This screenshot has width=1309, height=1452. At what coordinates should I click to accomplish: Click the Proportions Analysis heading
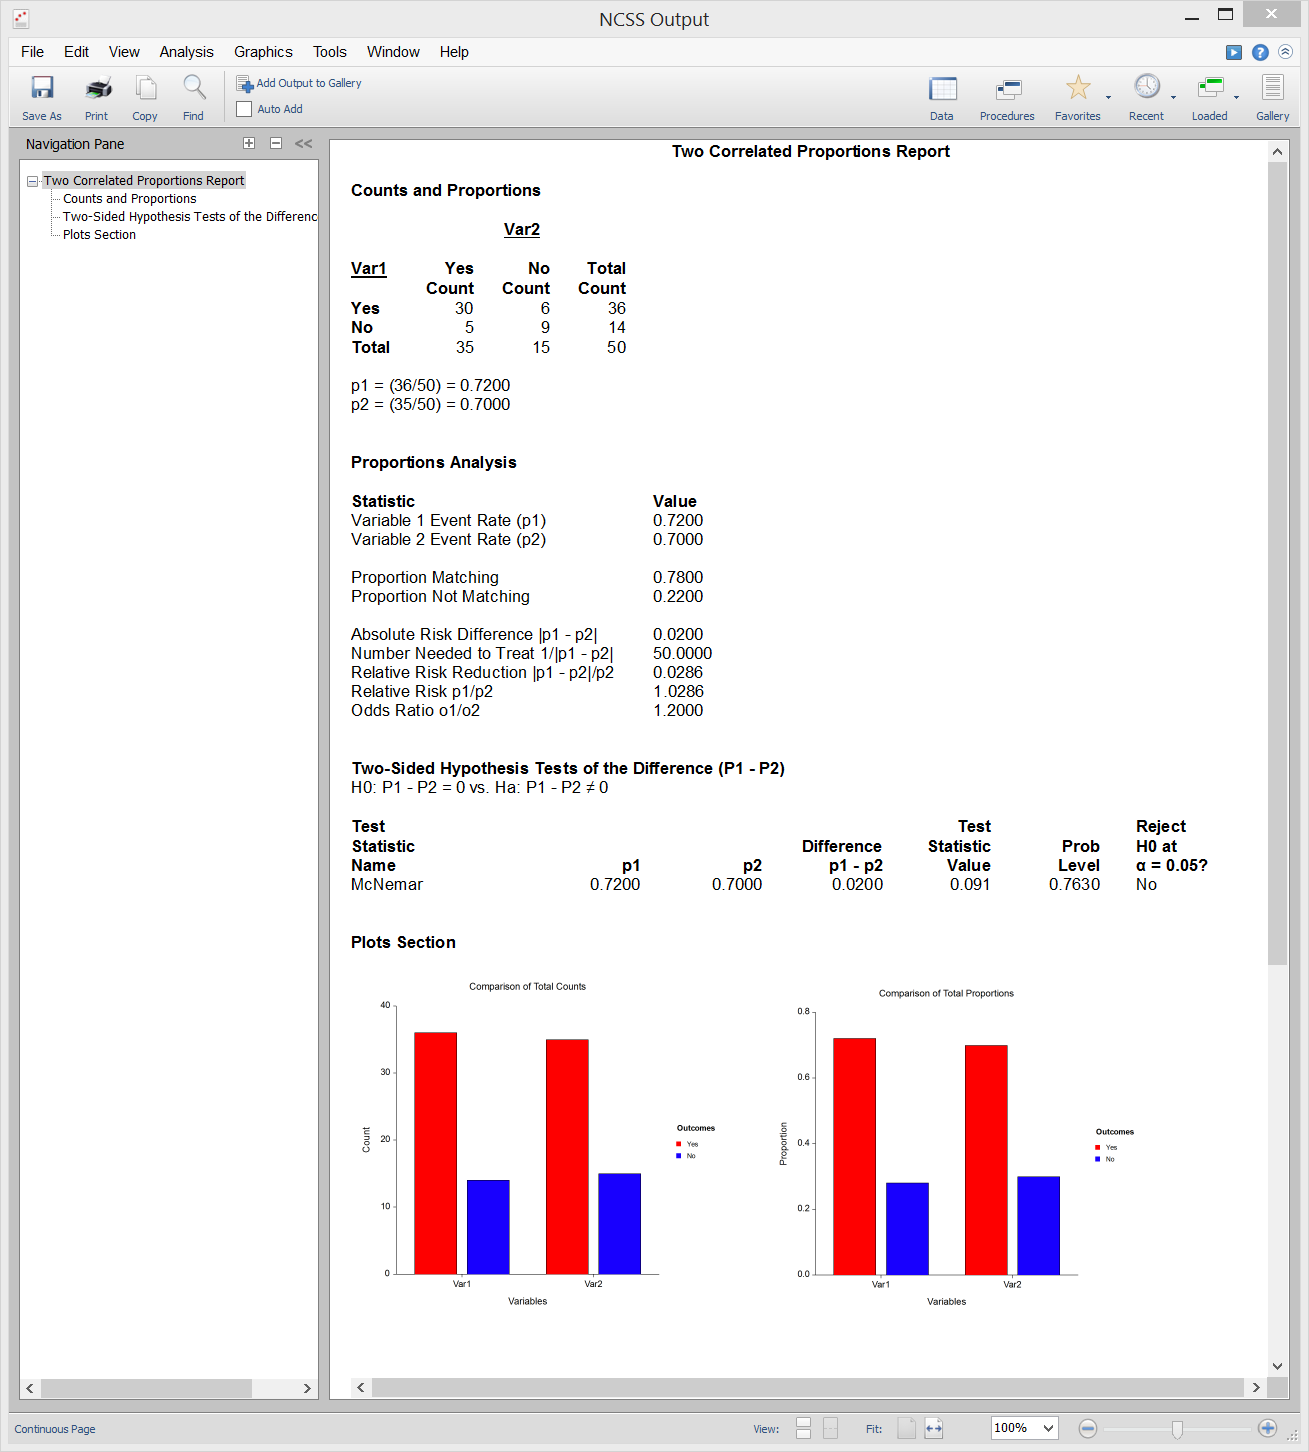(x=434, y=463)
